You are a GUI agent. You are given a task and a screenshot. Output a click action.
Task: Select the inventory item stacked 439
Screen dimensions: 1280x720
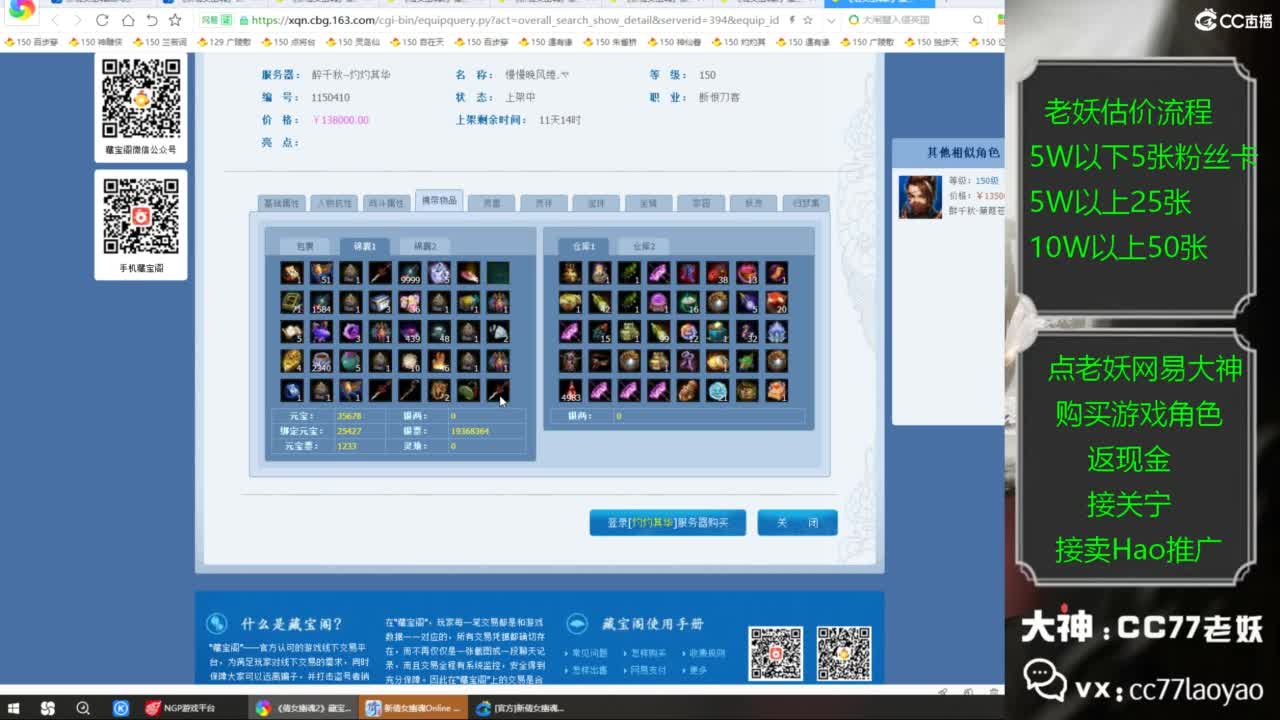tap(409, 332)
